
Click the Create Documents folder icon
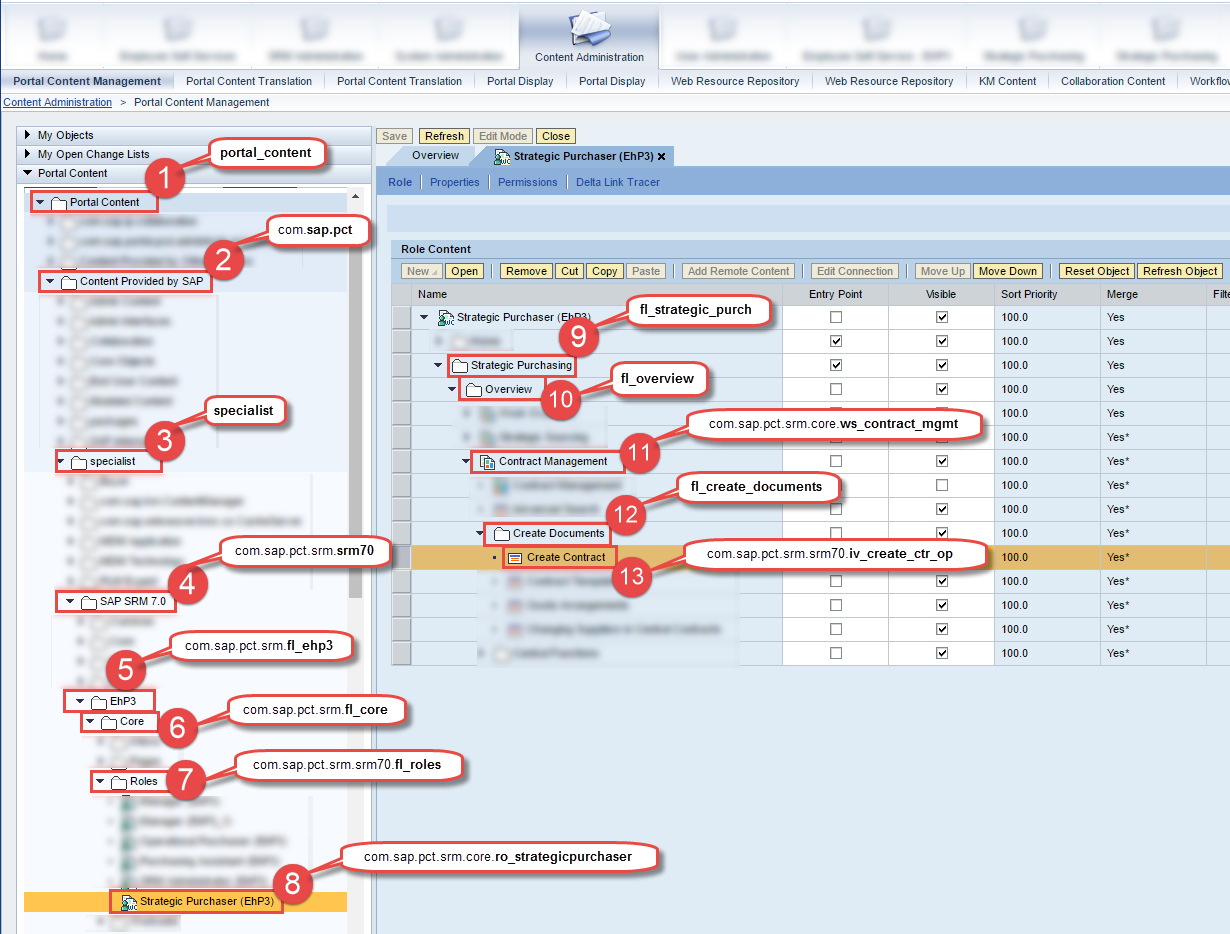coord(502,534)
